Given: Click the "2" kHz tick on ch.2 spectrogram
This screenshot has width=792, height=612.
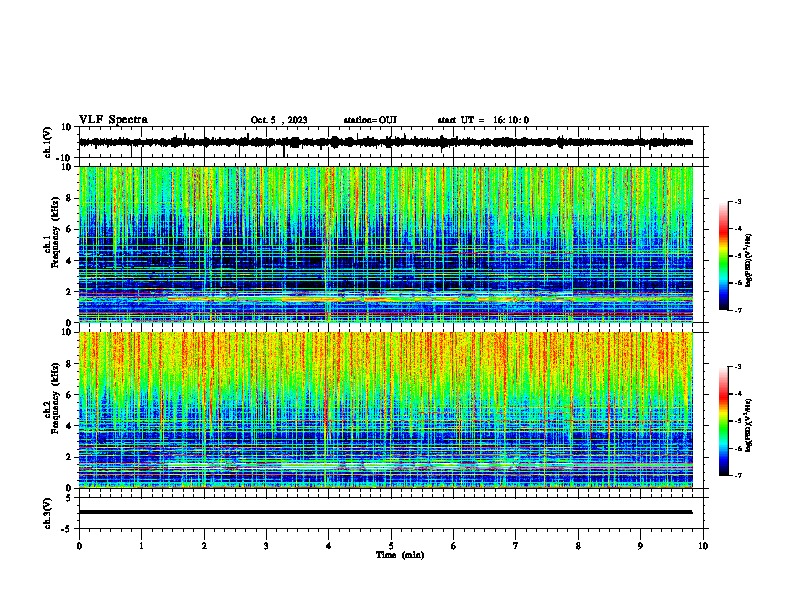Looking at the screenshot, I should (x=69, y=457).
